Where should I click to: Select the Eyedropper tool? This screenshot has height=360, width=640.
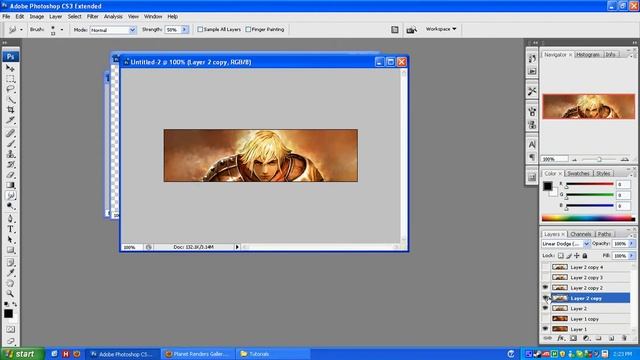10,273
